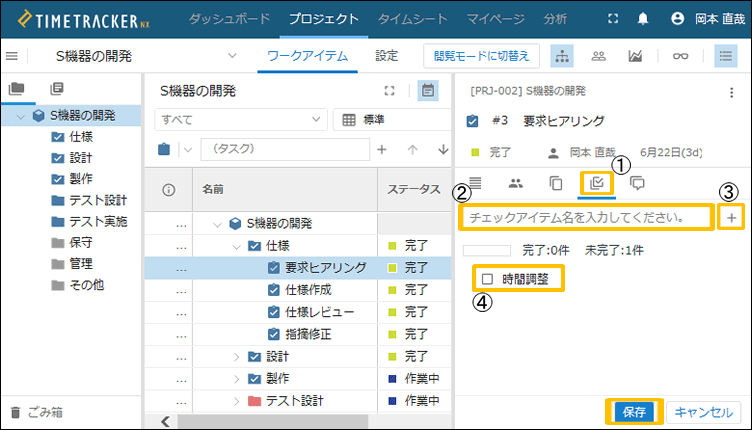Select その他 folder in the left tree
The width and height of the screenshot is (752, 430).
click(x=77, y=285)
